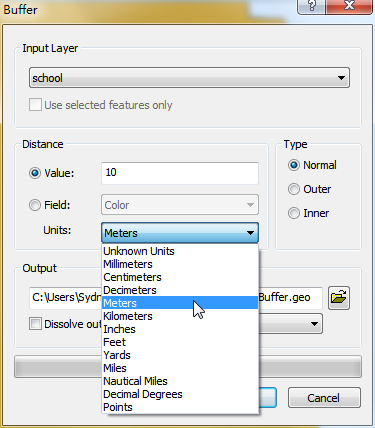The width and height of the screenshot is (375, 428).
Task: Select Miles from the units list
Action: pos(180,368)
